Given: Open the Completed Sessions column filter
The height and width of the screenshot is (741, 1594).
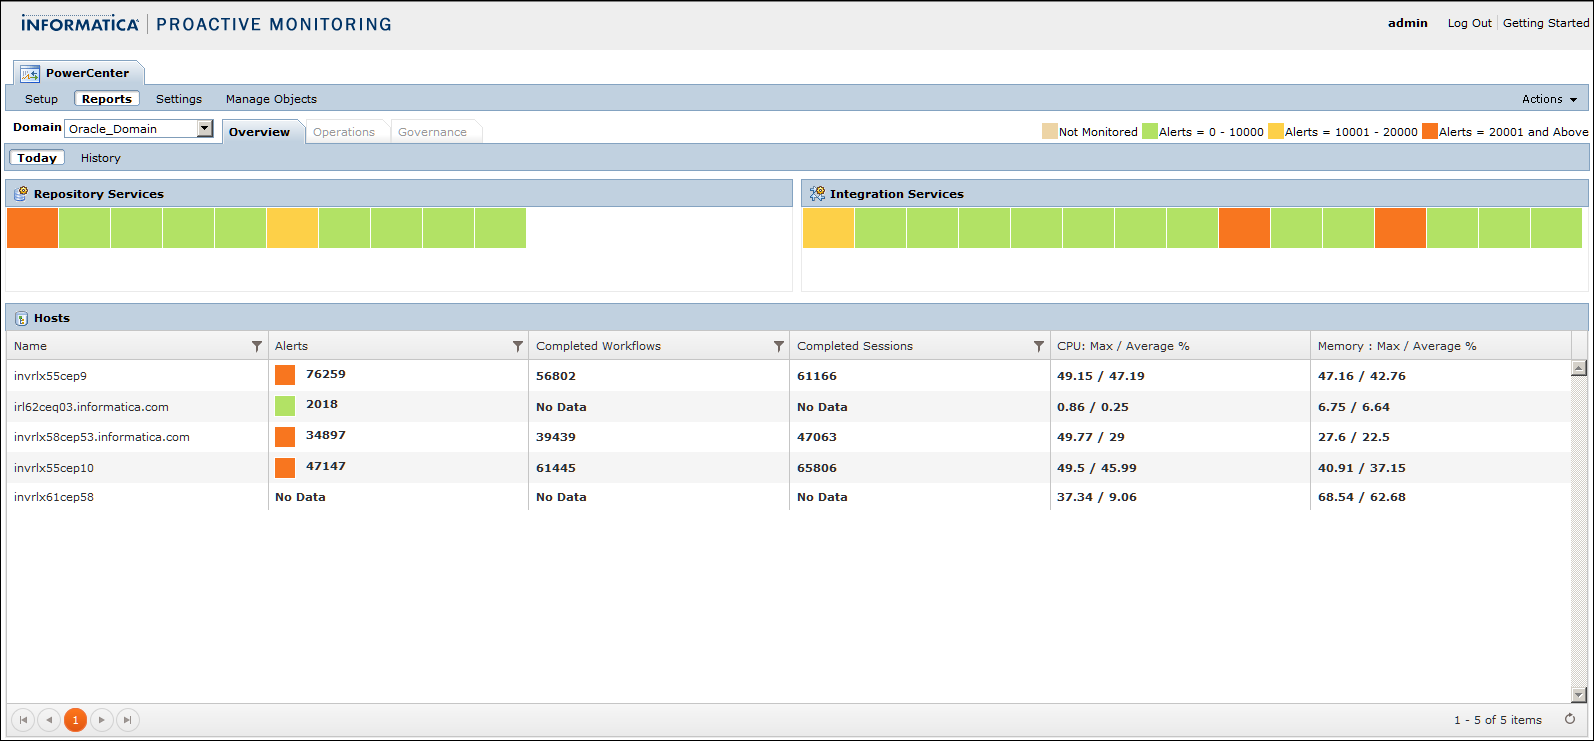Looking at the screenshot, I should click(x=1039, y=346).
